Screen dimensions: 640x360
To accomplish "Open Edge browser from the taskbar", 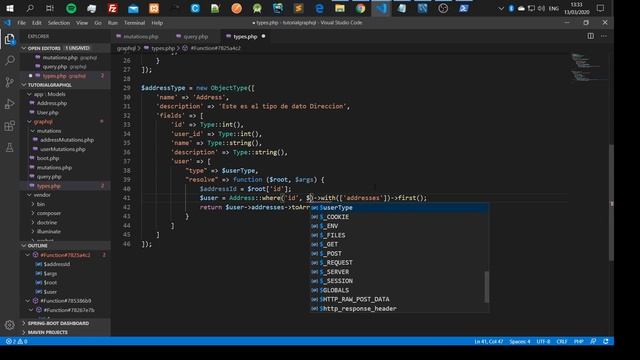I will 319,8.
